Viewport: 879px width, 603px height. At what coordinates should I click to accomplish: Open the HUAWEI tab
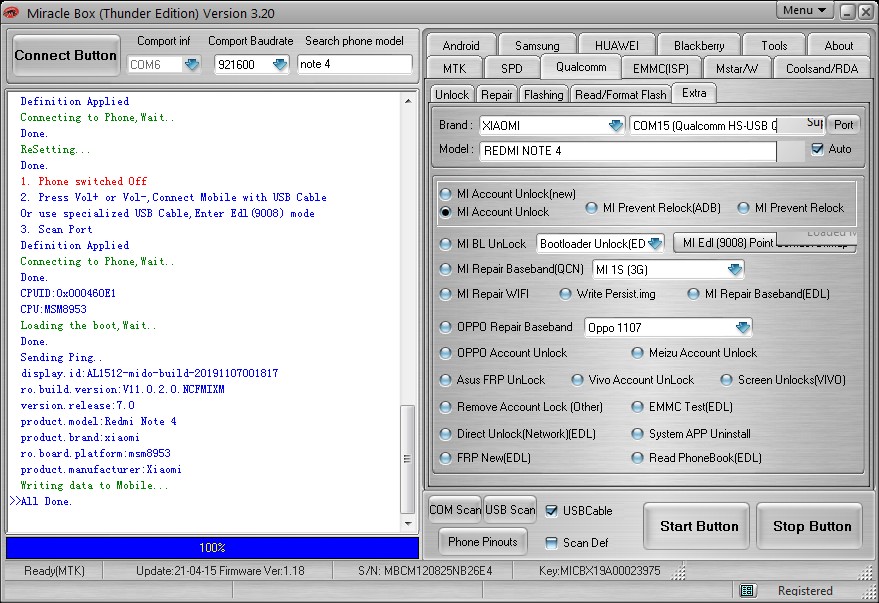click(x=617, y=45)
